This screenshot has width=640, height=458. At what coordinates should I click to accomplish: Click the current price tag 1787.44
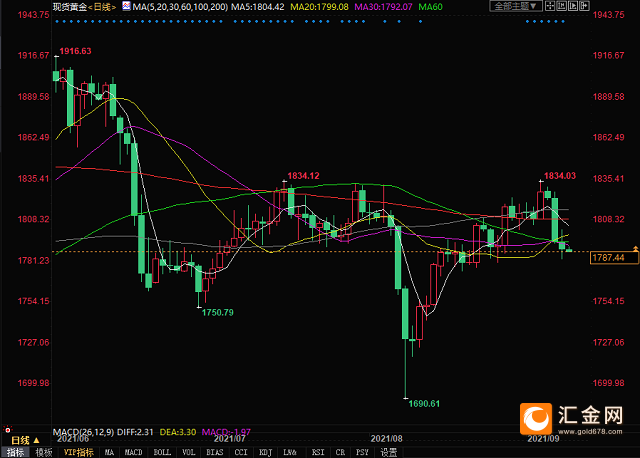pyautogui.click(x=613, y=258)
